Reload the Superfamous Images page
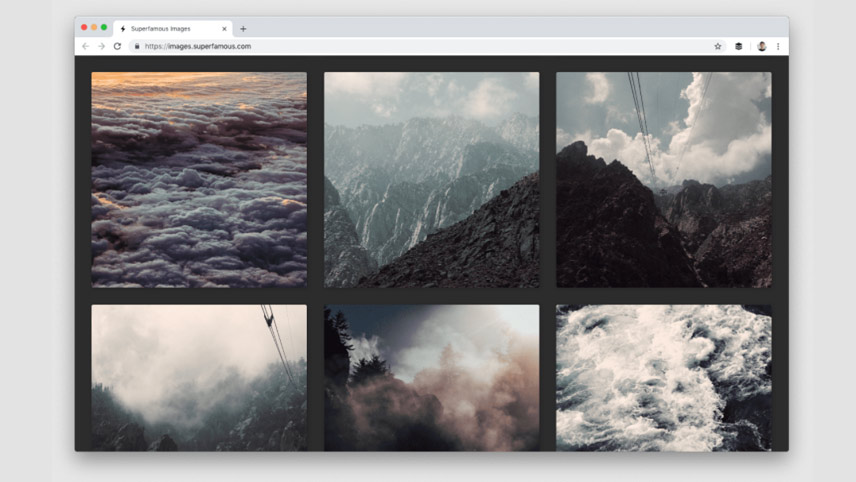 click(x=117, y=46)
